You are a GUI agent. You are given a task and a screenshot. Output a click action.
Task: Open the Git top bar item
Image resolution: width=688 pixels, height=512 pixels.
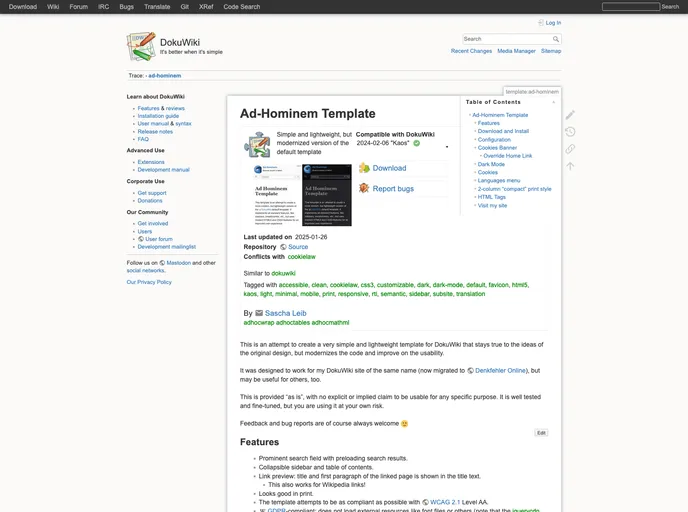click(185, 7)
